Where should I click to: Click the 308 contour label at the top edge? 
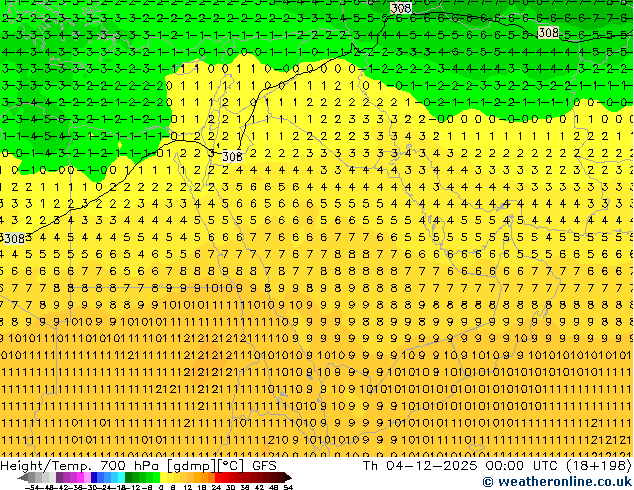(x=401, y=8)
